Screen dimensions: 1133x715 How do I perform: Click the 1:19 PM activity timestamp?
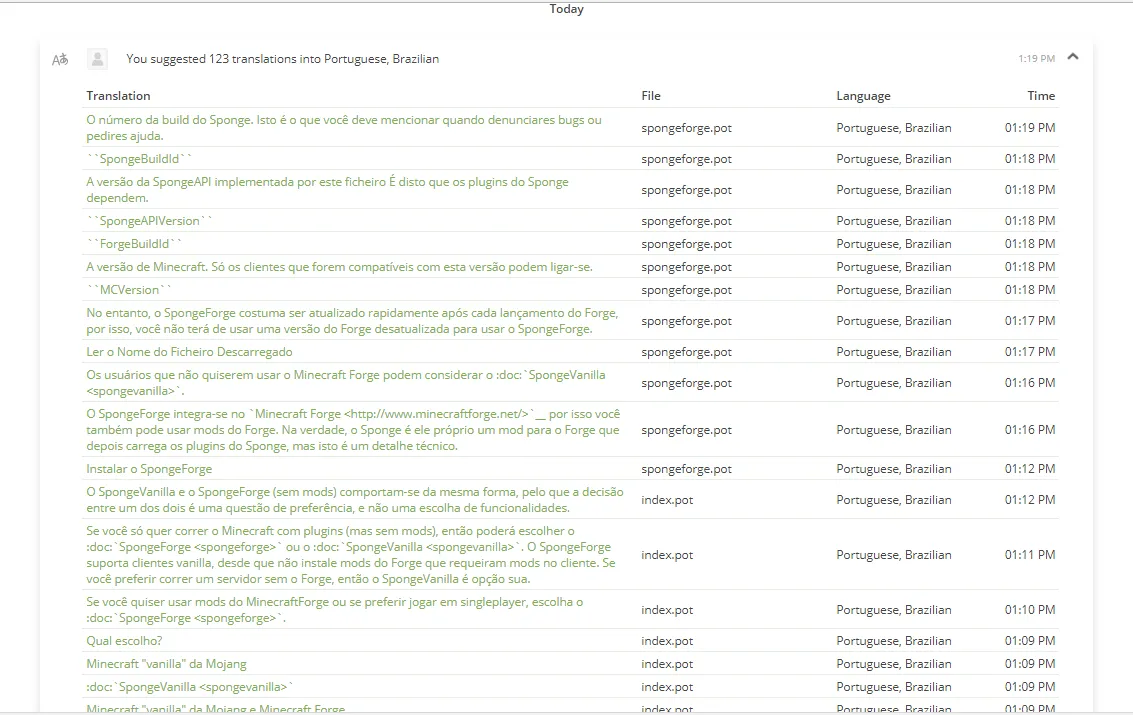[1037, 58]
